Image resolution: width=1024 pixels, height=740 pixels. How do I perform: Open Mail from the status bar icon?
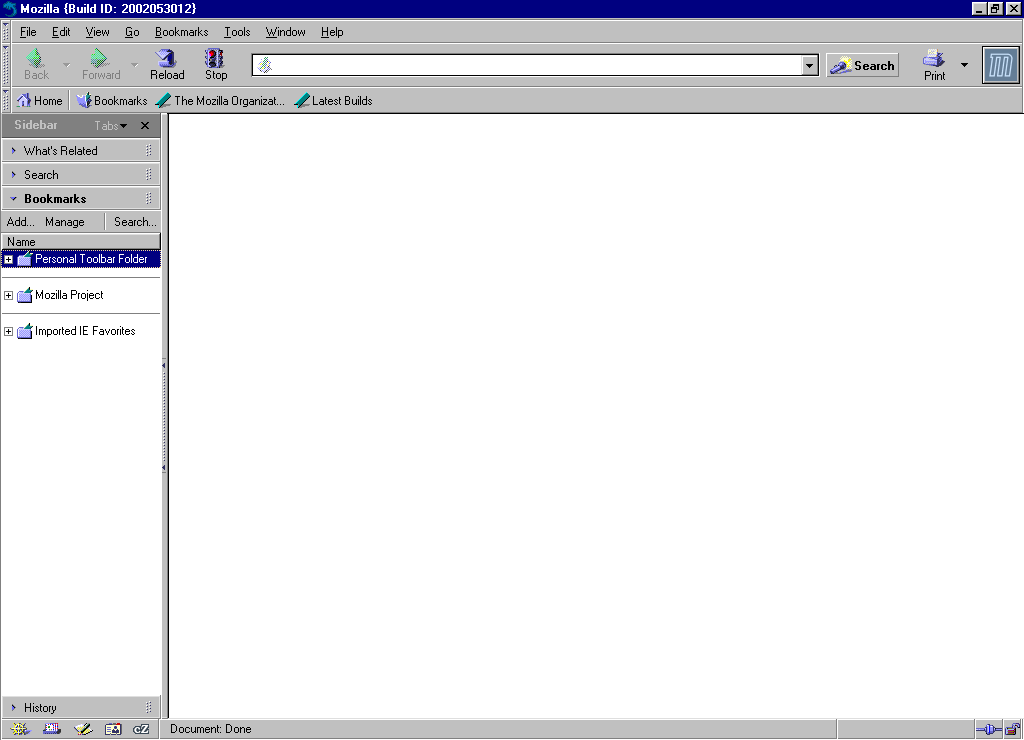click(52, 729)
